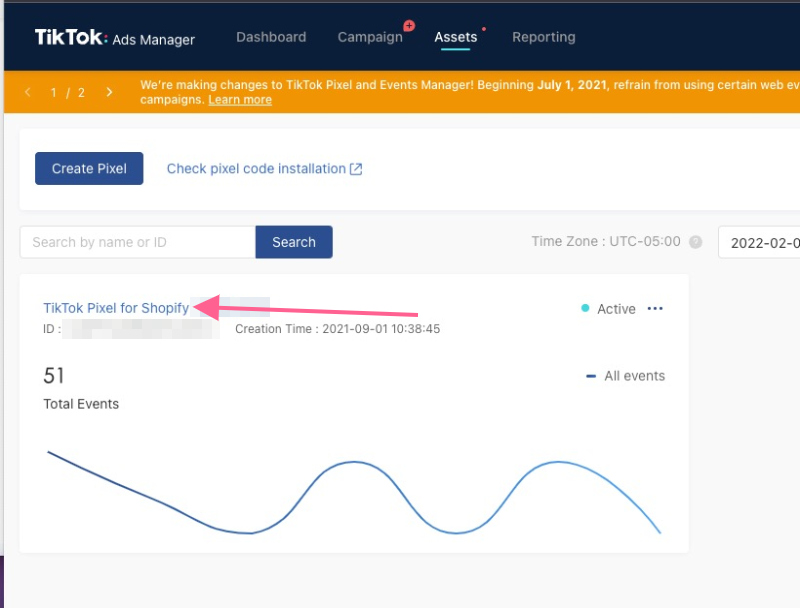Click the TikTok Ads Manager logo

(115, 37)
